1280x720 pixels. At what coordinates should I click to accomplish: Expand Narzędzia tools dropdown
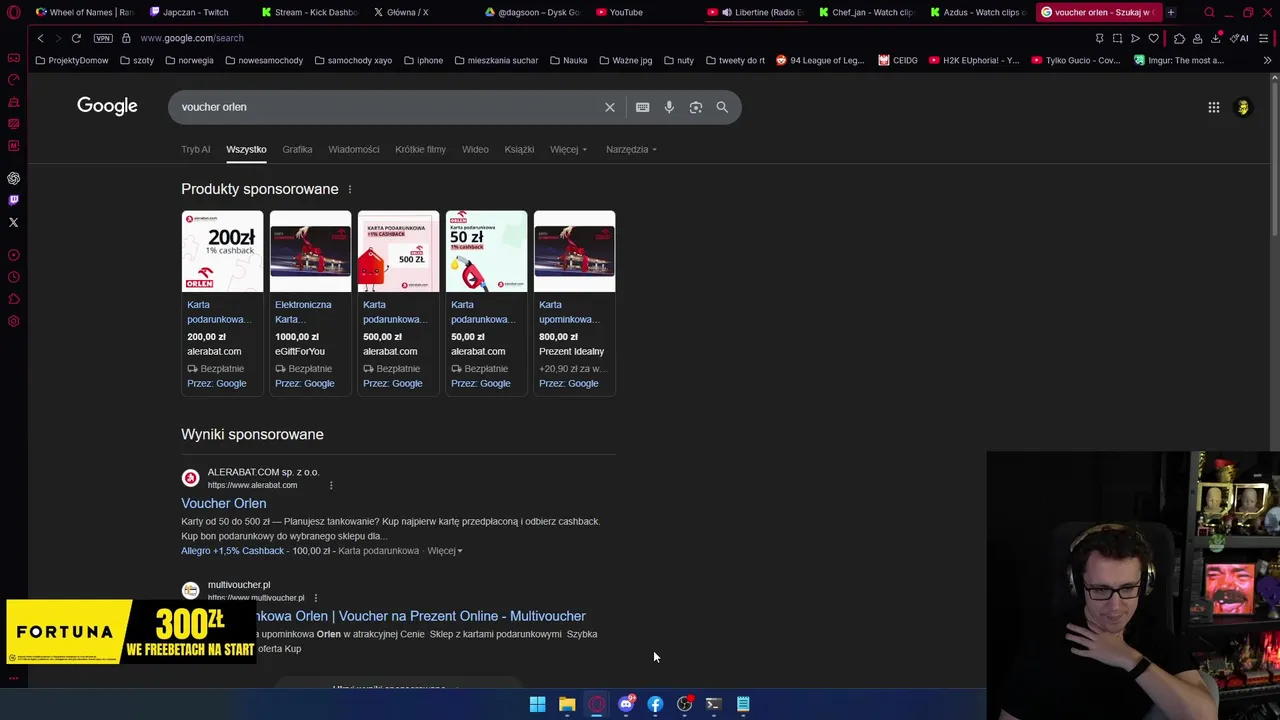pyautogui.click(x=631, y=149)
